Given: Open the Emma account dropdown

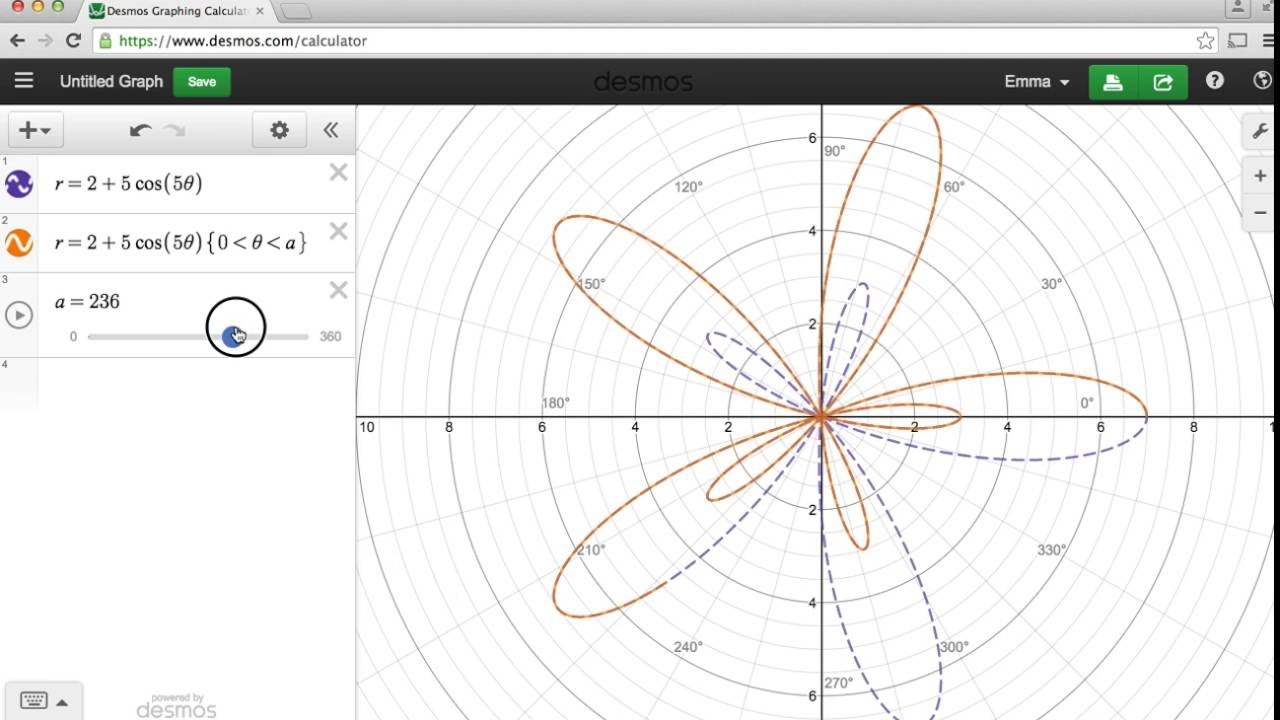Looking at the screenshot, I should (x=1037, y=82).
